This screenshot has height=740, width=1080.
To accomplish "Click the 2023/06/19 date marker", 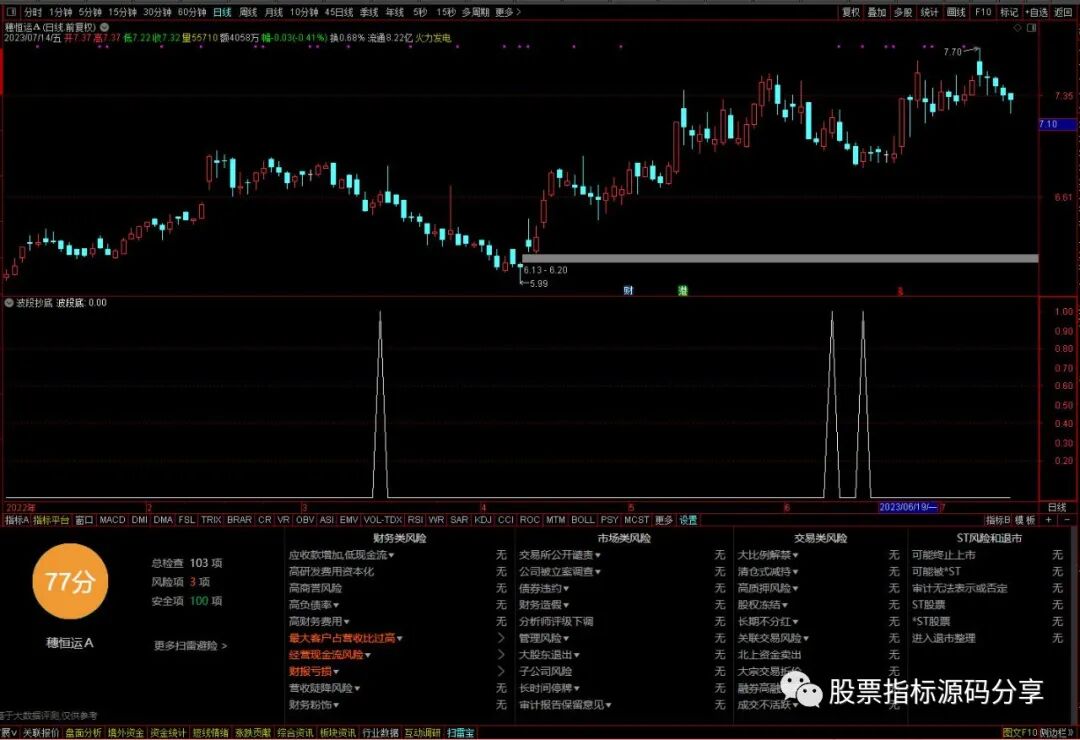I will 908,507.
